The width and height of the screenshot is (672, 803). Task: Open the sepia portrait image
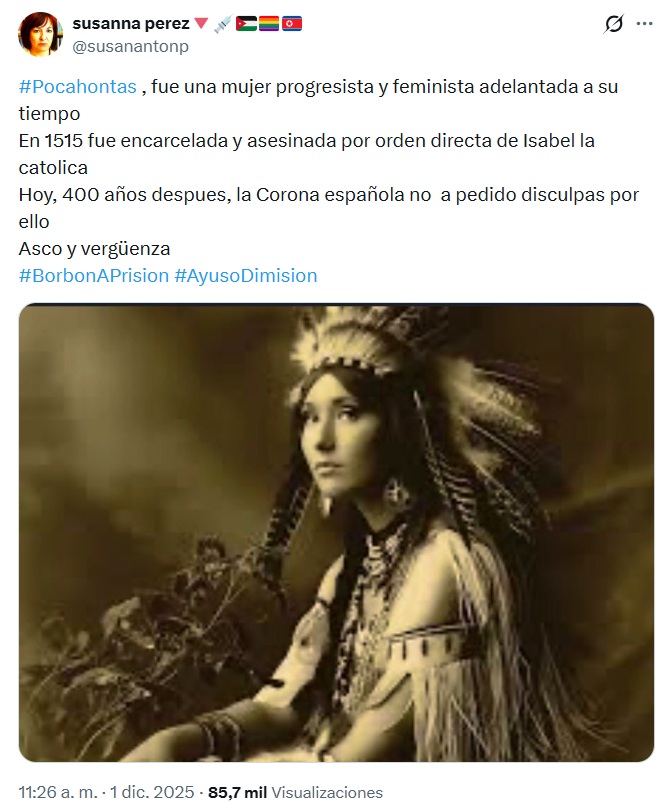click(336, 532)
